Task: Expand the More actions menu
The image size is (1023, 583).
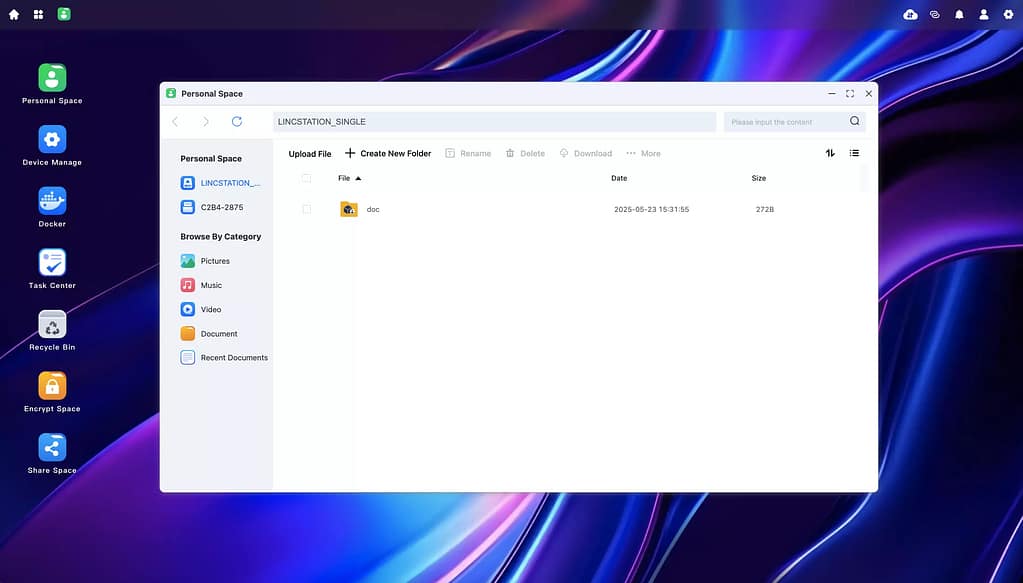Action: point(643,153)
